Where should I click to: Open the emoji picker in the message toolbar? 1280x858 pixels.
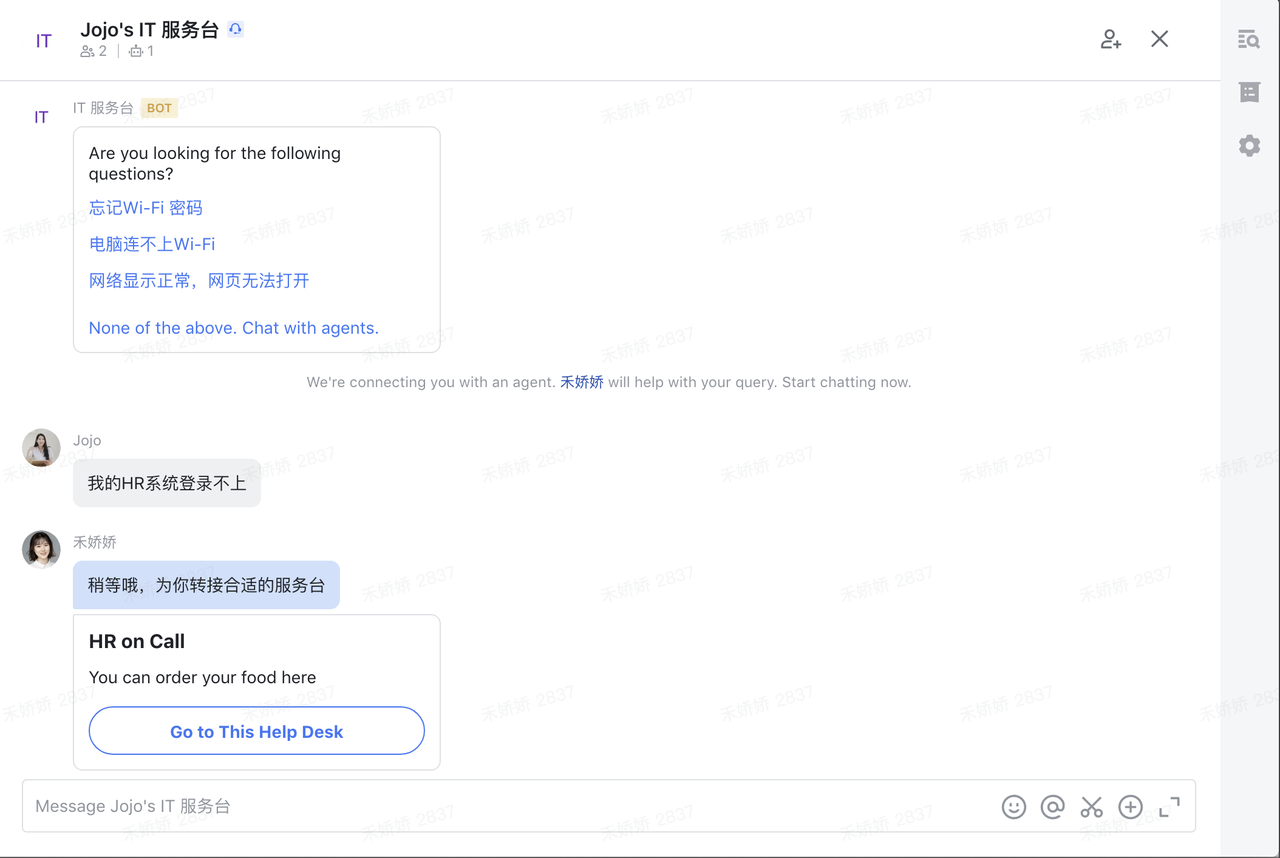(1013, 806)
